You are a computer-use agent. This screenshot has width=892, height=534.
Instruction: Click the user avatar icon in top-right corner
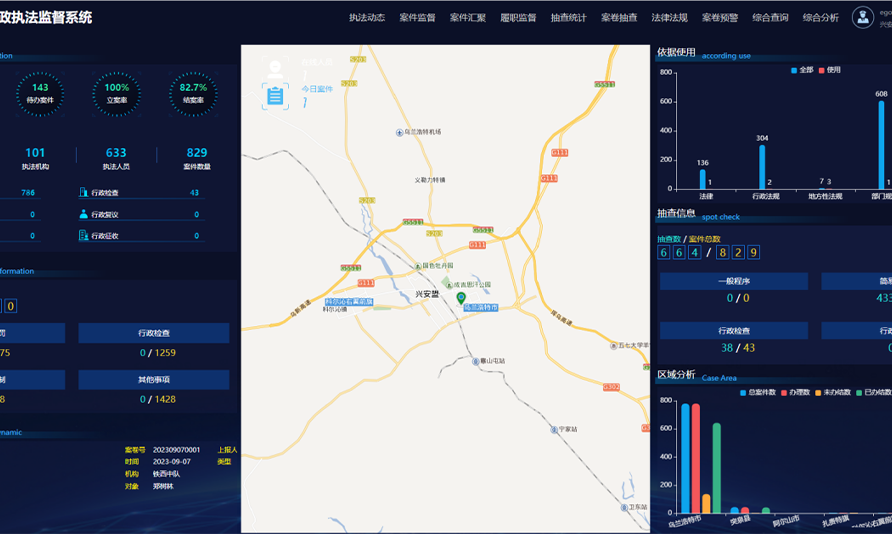pyautogui.click(x=862, y=17)
